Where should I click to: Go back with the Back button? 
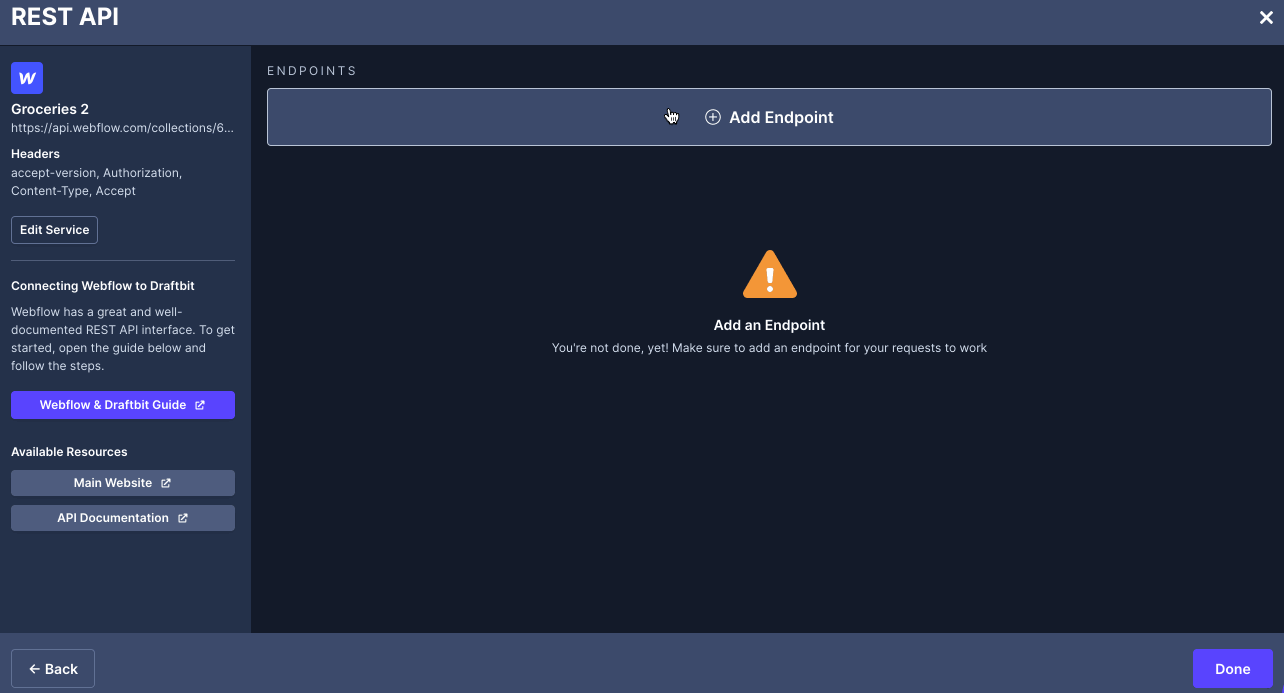(53, 669)
